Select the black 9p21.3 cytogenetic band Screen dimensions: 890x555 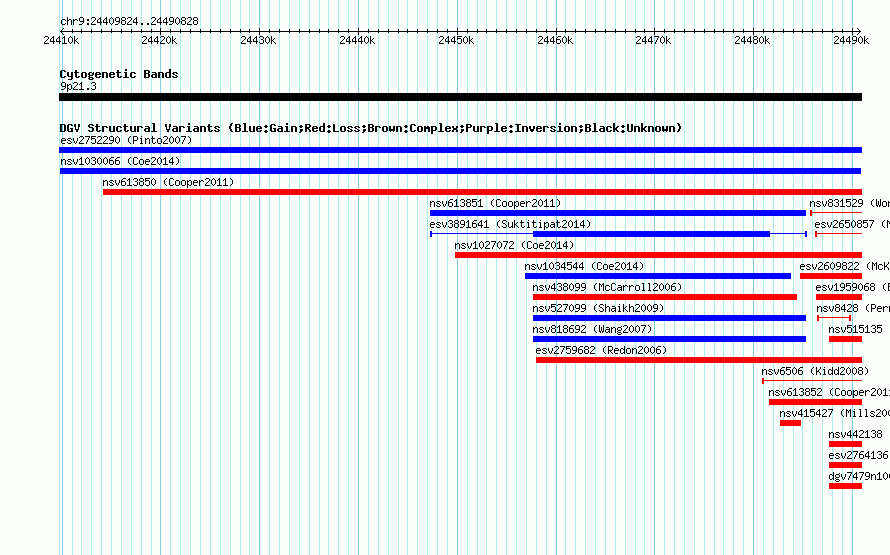460,97
